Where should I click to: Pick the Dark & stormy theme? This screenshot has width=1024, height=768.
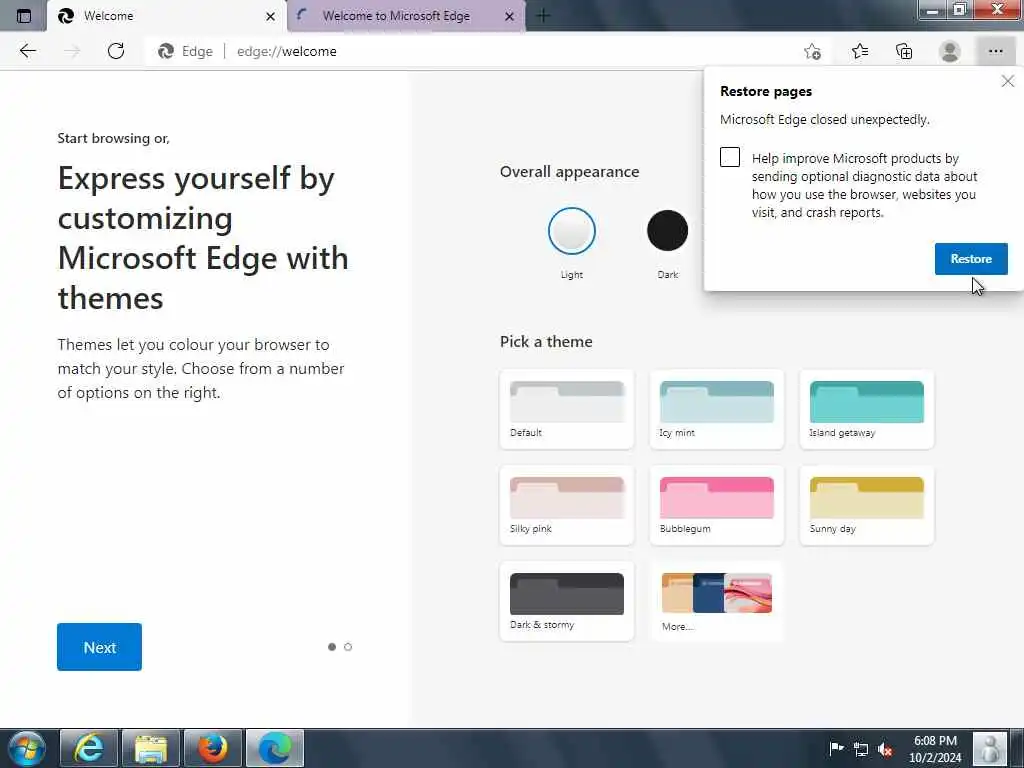pyautogui.click(x=566, y=601)
